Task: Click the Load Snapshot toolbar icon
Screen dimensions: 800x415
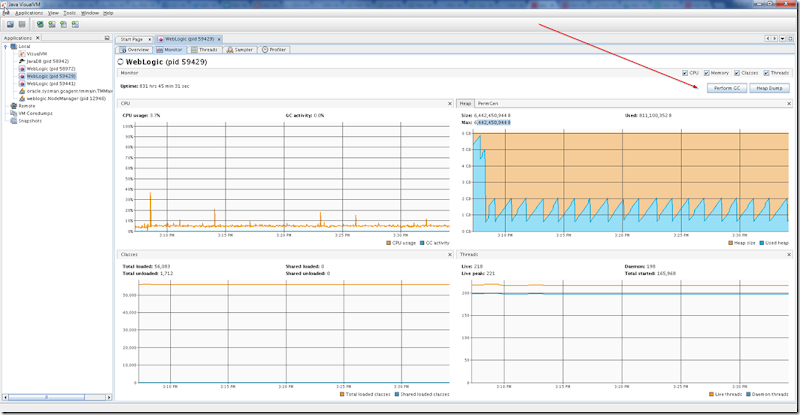Action: point(10,24)
